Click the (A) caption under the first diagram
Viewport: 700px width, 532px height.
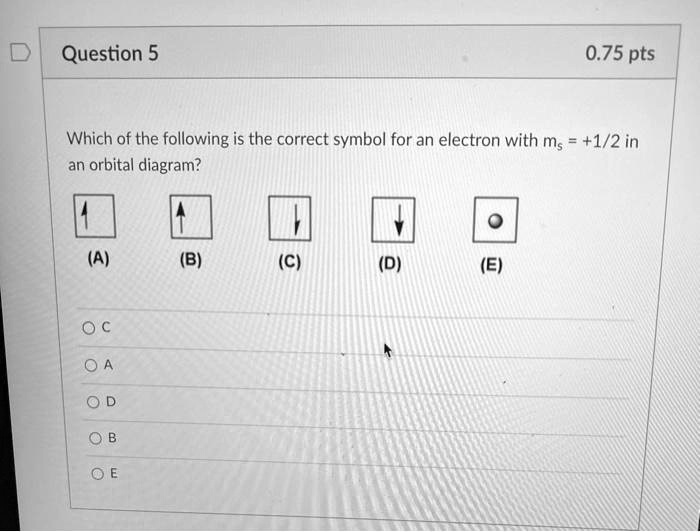pyautogui.click(x=98, y=258)
